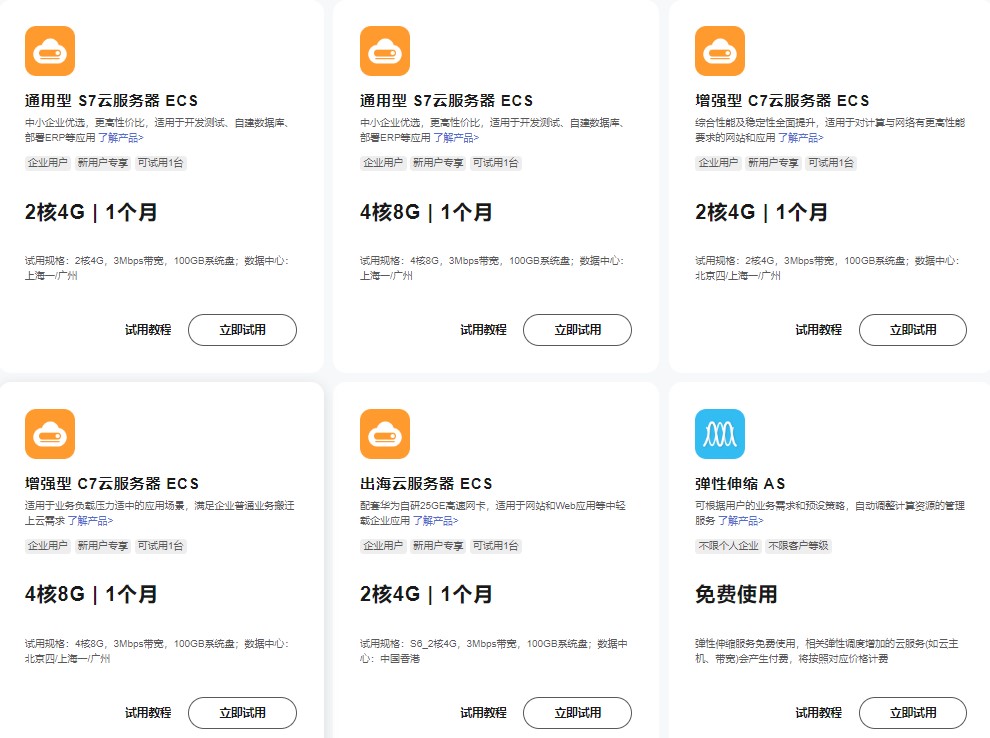Click the 出海云服务器 ECS title

click(426, 484)
